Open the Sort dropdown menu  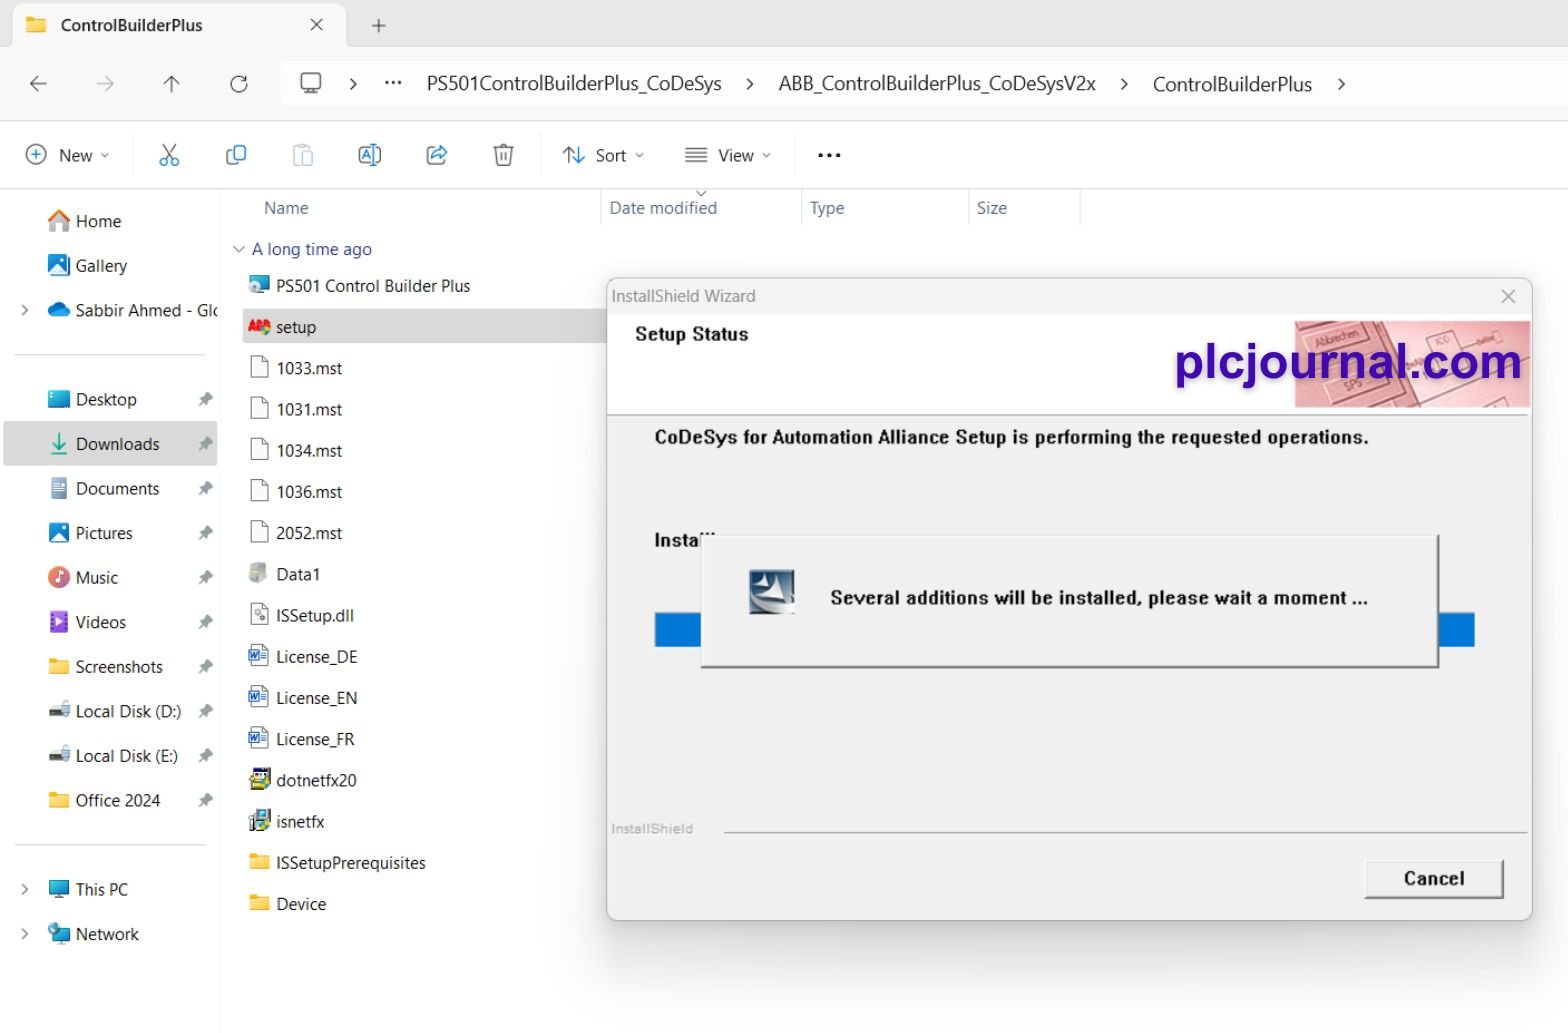(x=604, y=155)
